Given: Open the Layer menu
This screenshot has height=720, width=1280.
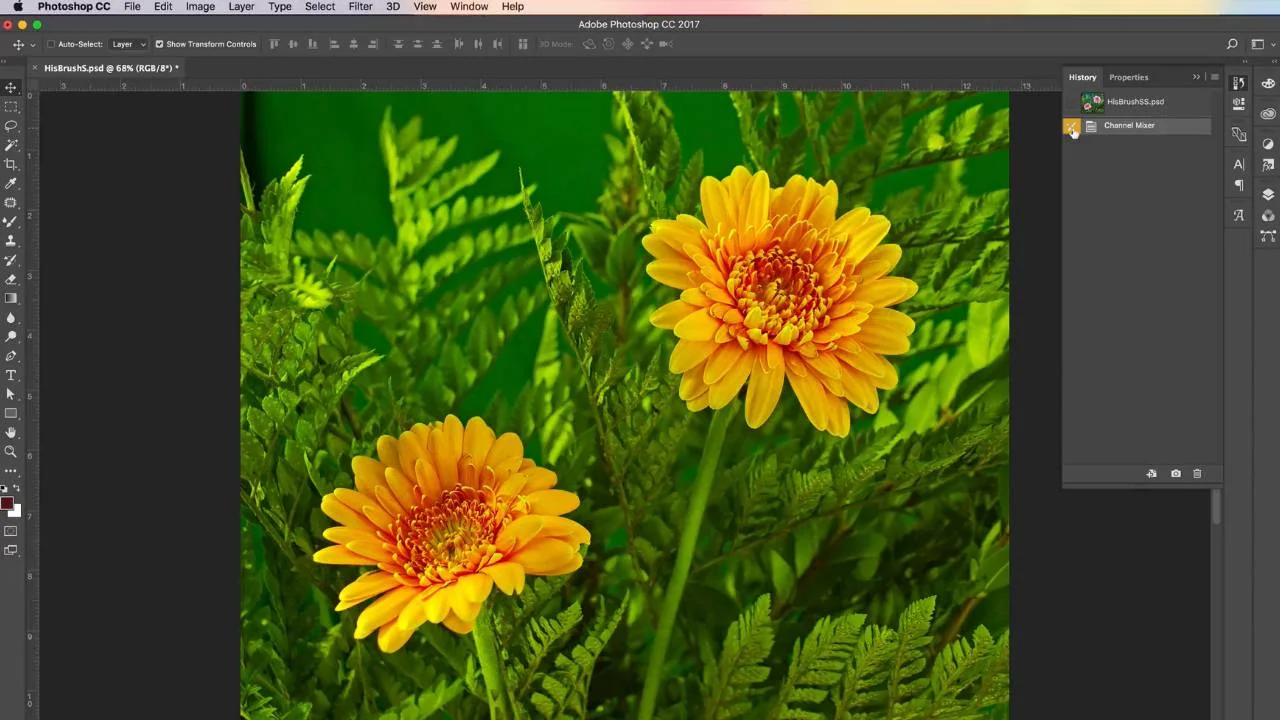Looking at the screenshot, I should [241, 6].
